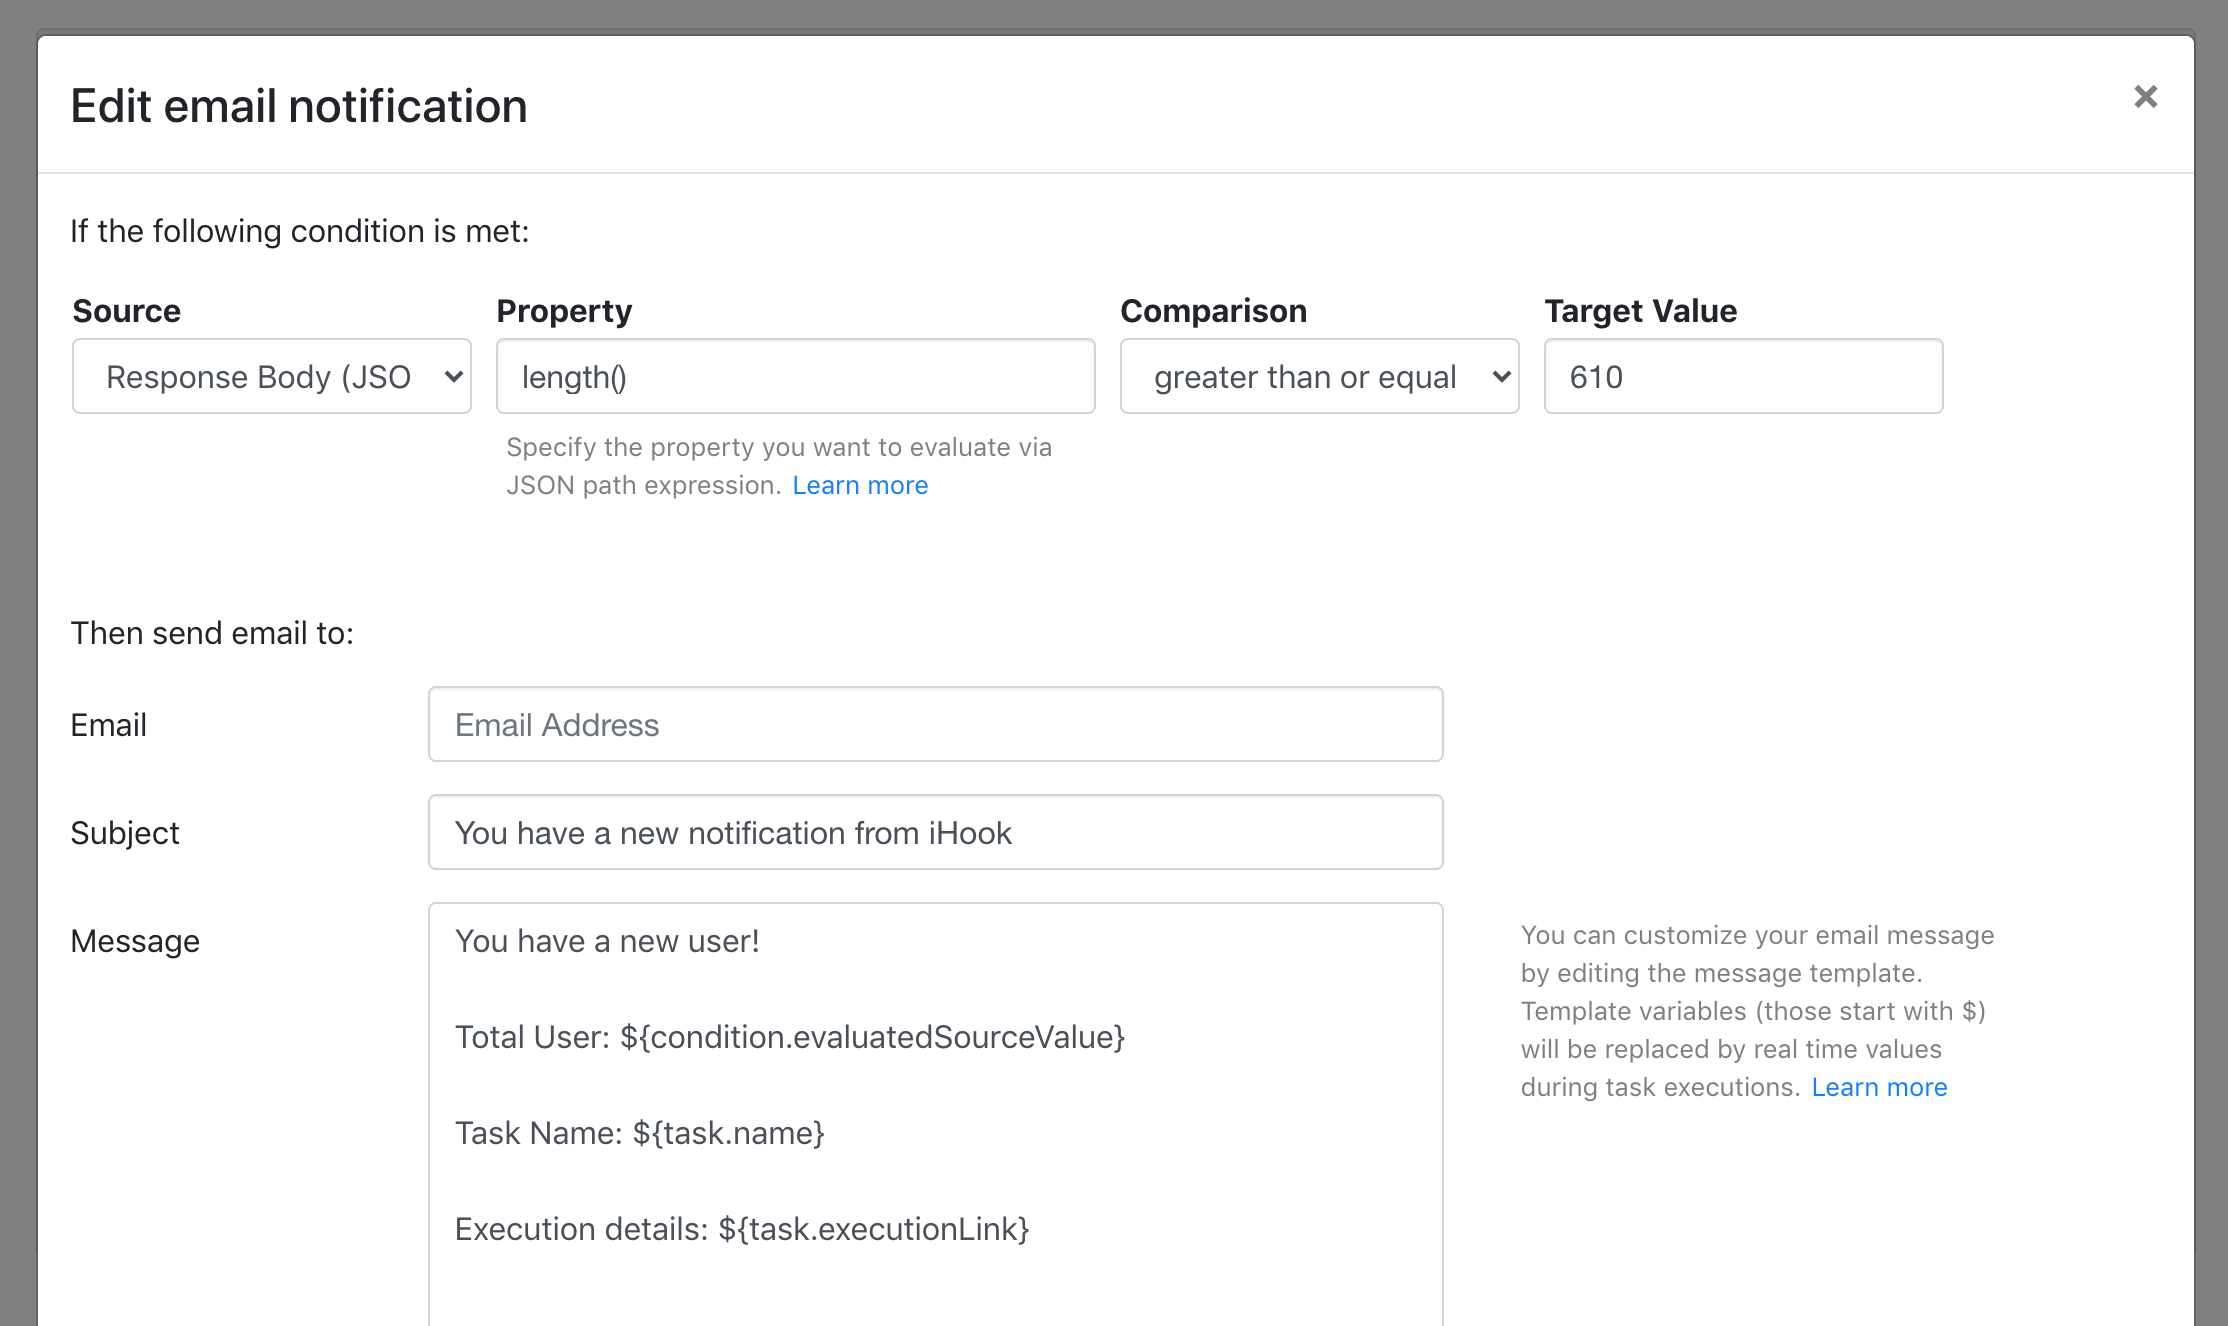Click the 'Edit email notification' title
The image size is (2228, 1326).
tap(299, 106)
